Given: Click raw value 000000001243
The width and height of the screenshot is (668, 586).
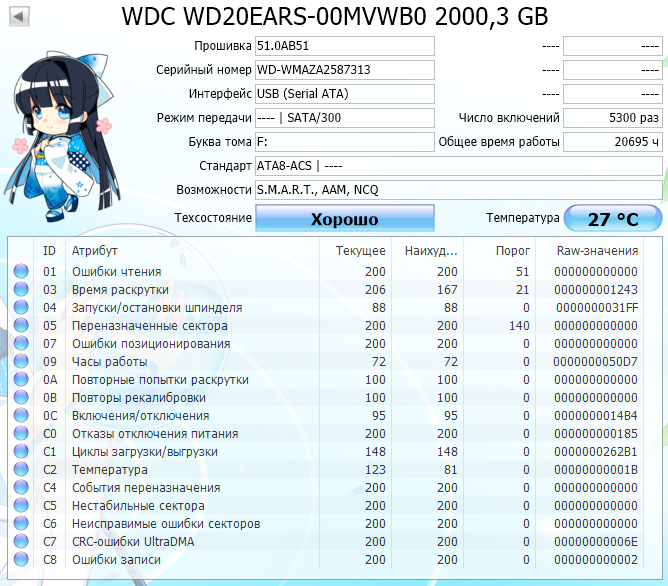Looking at the screenshot, I should point(596,290).
